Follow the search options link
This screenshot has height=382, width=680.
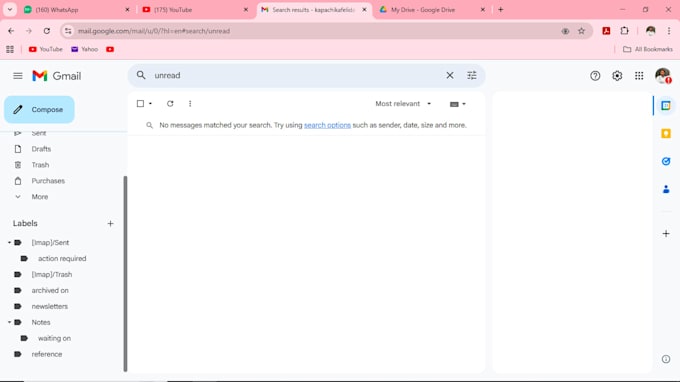pyautogui.click(x=327, y=125)
